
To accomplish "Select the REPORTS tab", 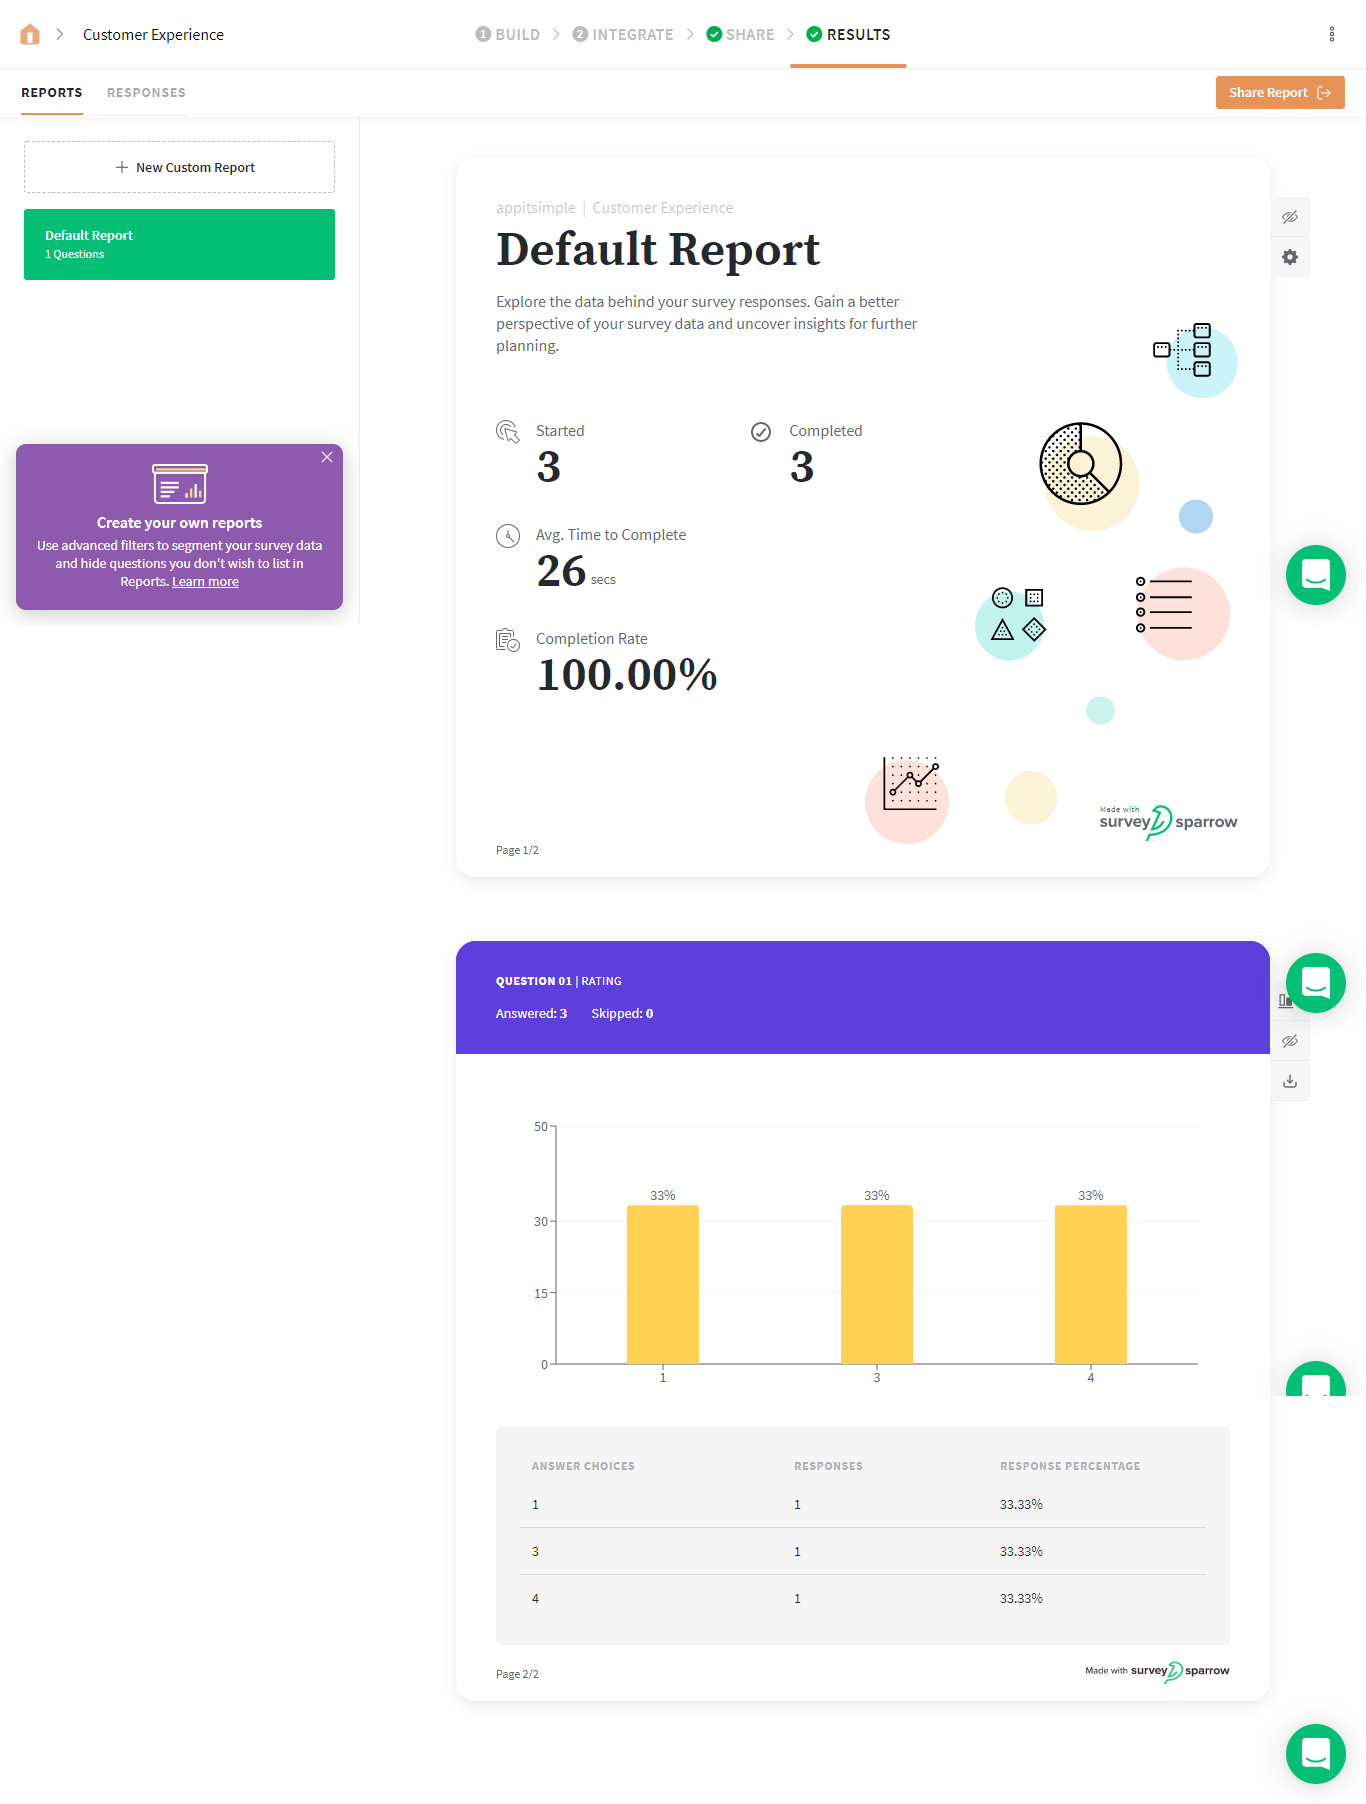I will (x=52, y=93).
